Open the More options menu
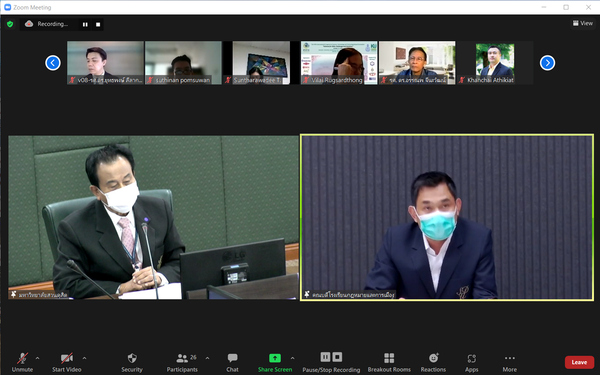Viewport: 600px width, 375px height. point(509,362)
